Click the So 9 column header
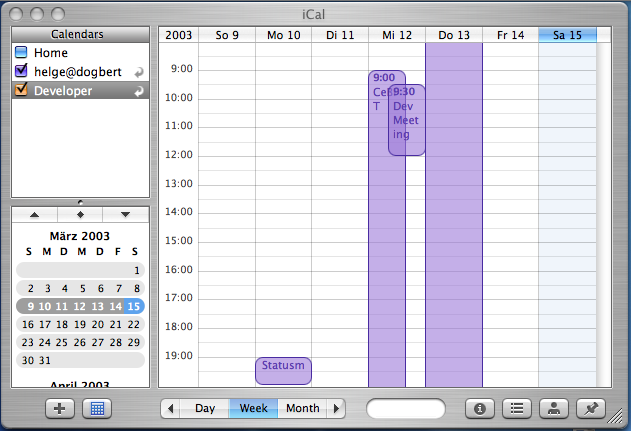 (x=227, y=35)
